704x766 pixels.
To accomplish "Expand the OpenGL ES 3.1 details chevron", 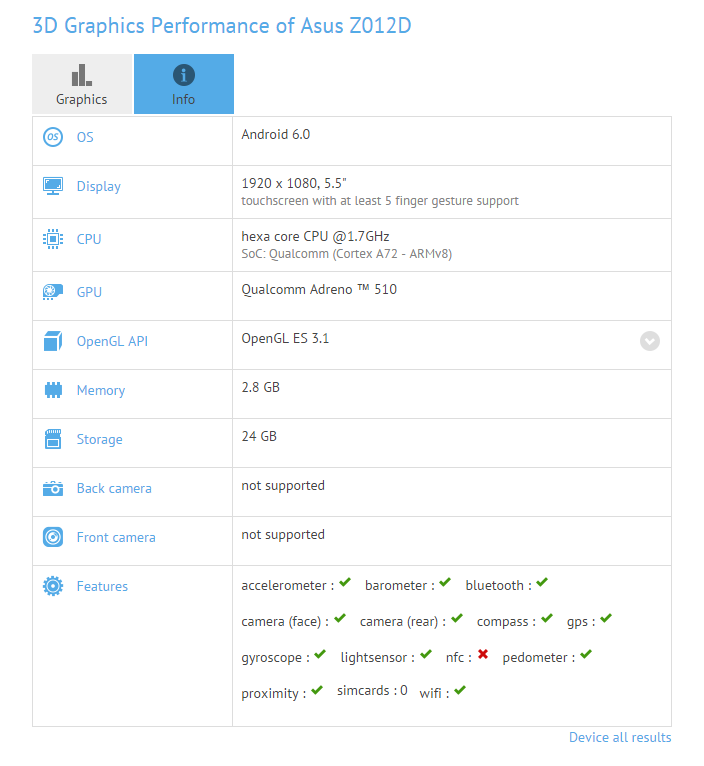I will [x=650, y=341].
